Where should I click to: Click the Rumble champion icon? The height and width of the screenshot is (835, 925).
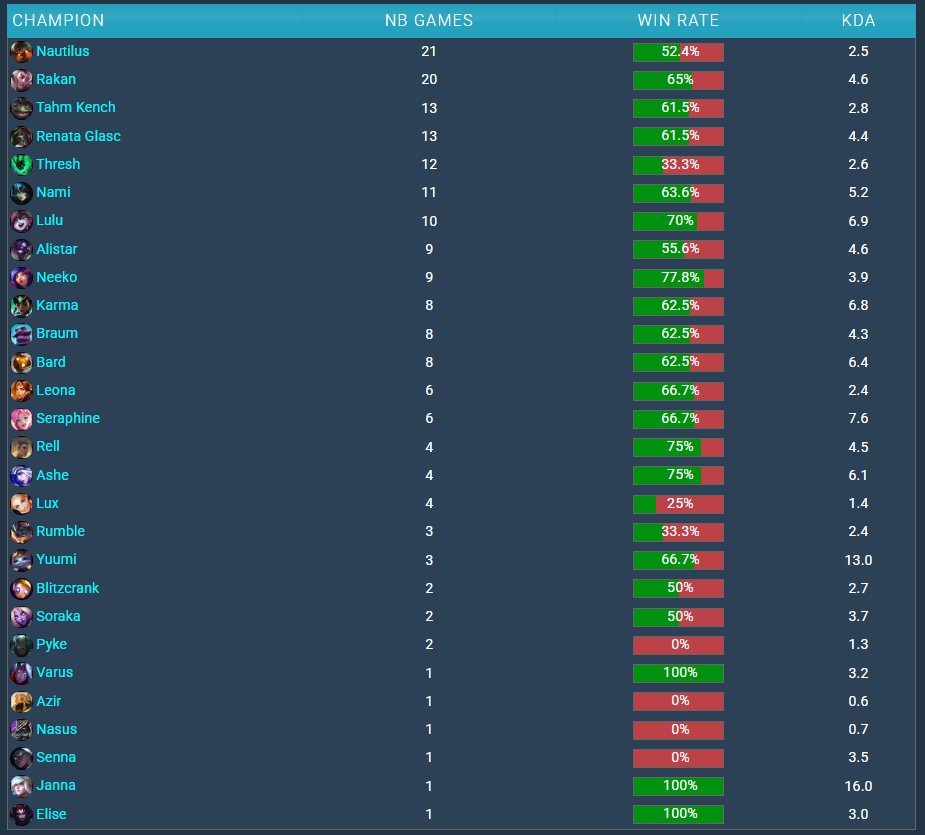coord(21,532)
